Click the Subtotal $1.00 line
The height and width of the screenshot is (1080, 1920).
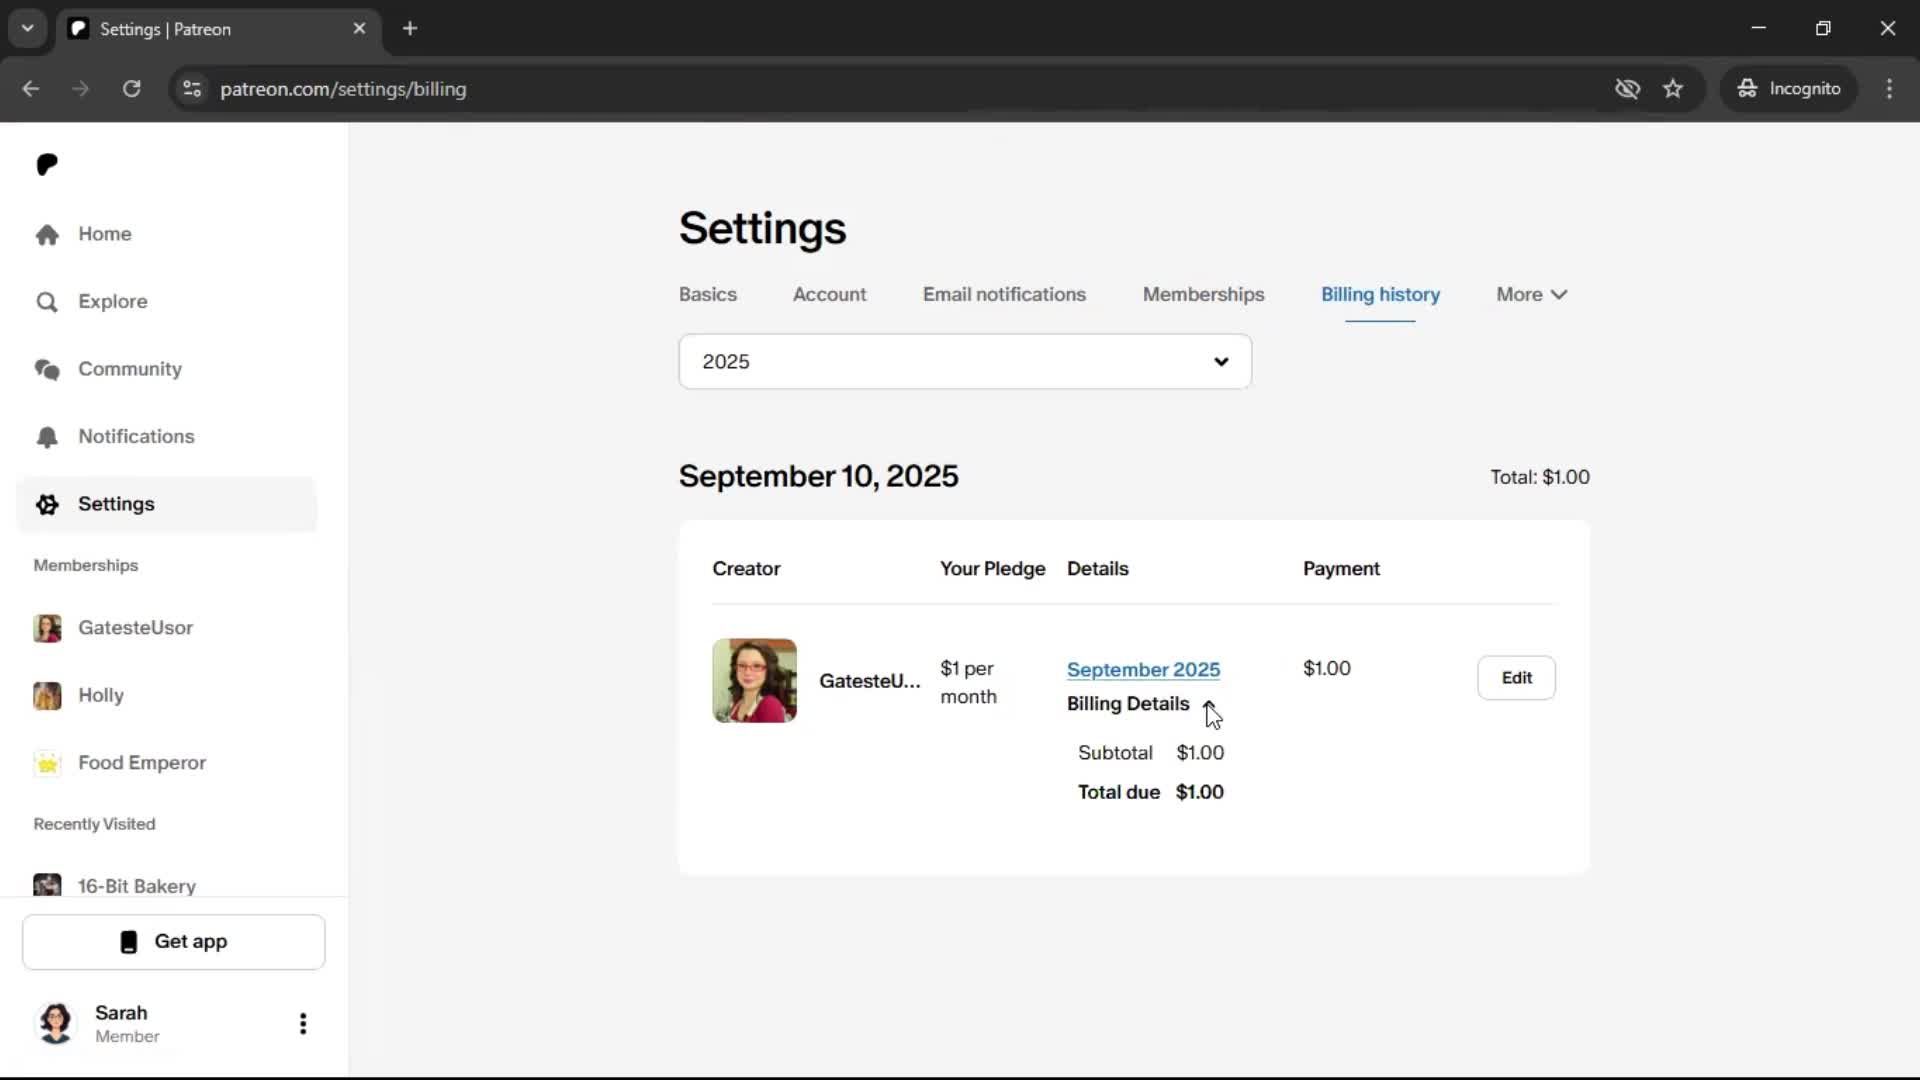[1151, 753]
